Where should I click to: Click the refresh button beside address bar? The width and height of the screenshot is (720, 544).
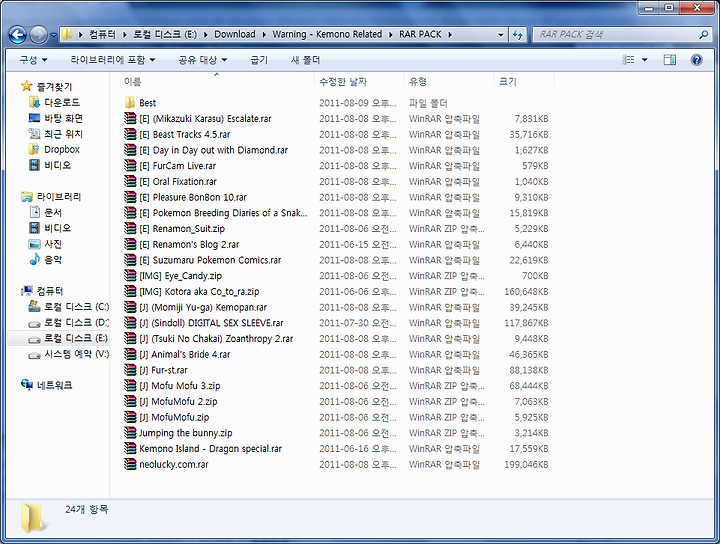(x=518, y=34)
